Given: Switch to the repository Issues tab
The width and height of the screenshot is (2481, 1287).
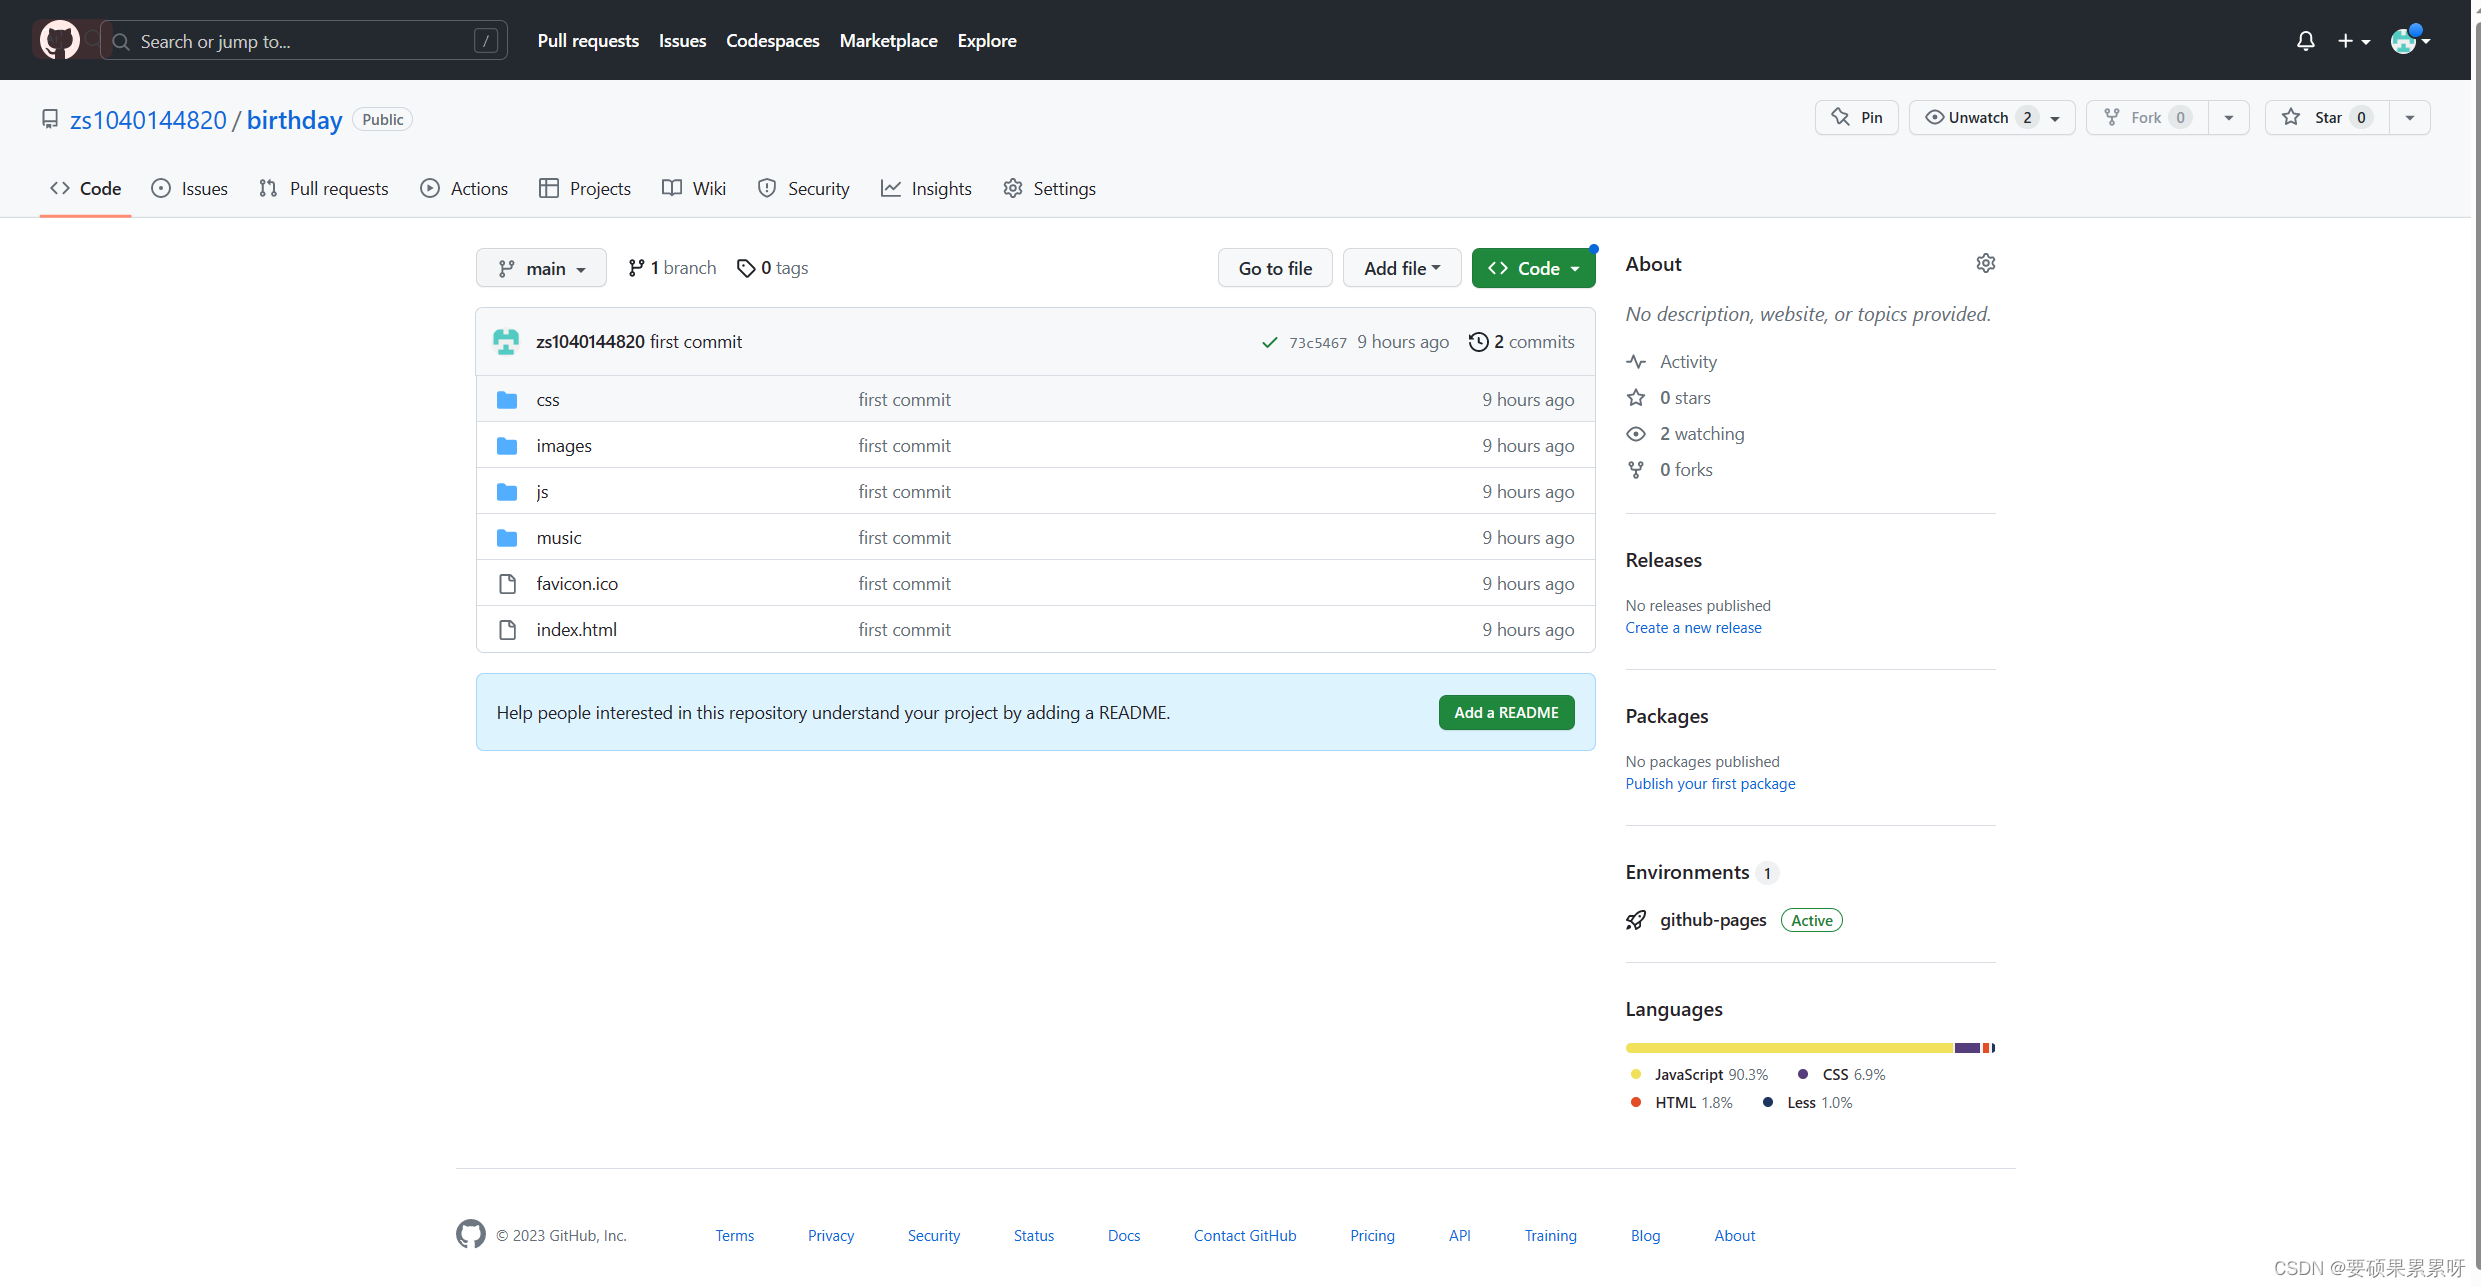Looking at the screenshot, I should click(189, 188).
